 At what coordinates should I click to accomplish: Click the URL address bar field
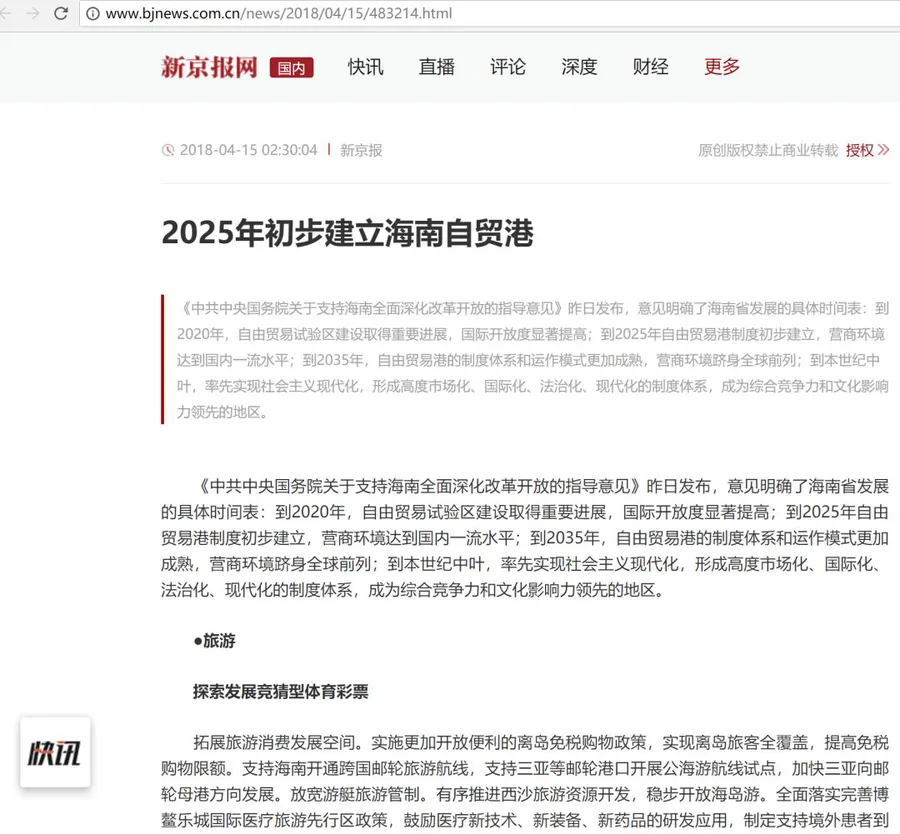pyautogui.click(x=490, y=13)
